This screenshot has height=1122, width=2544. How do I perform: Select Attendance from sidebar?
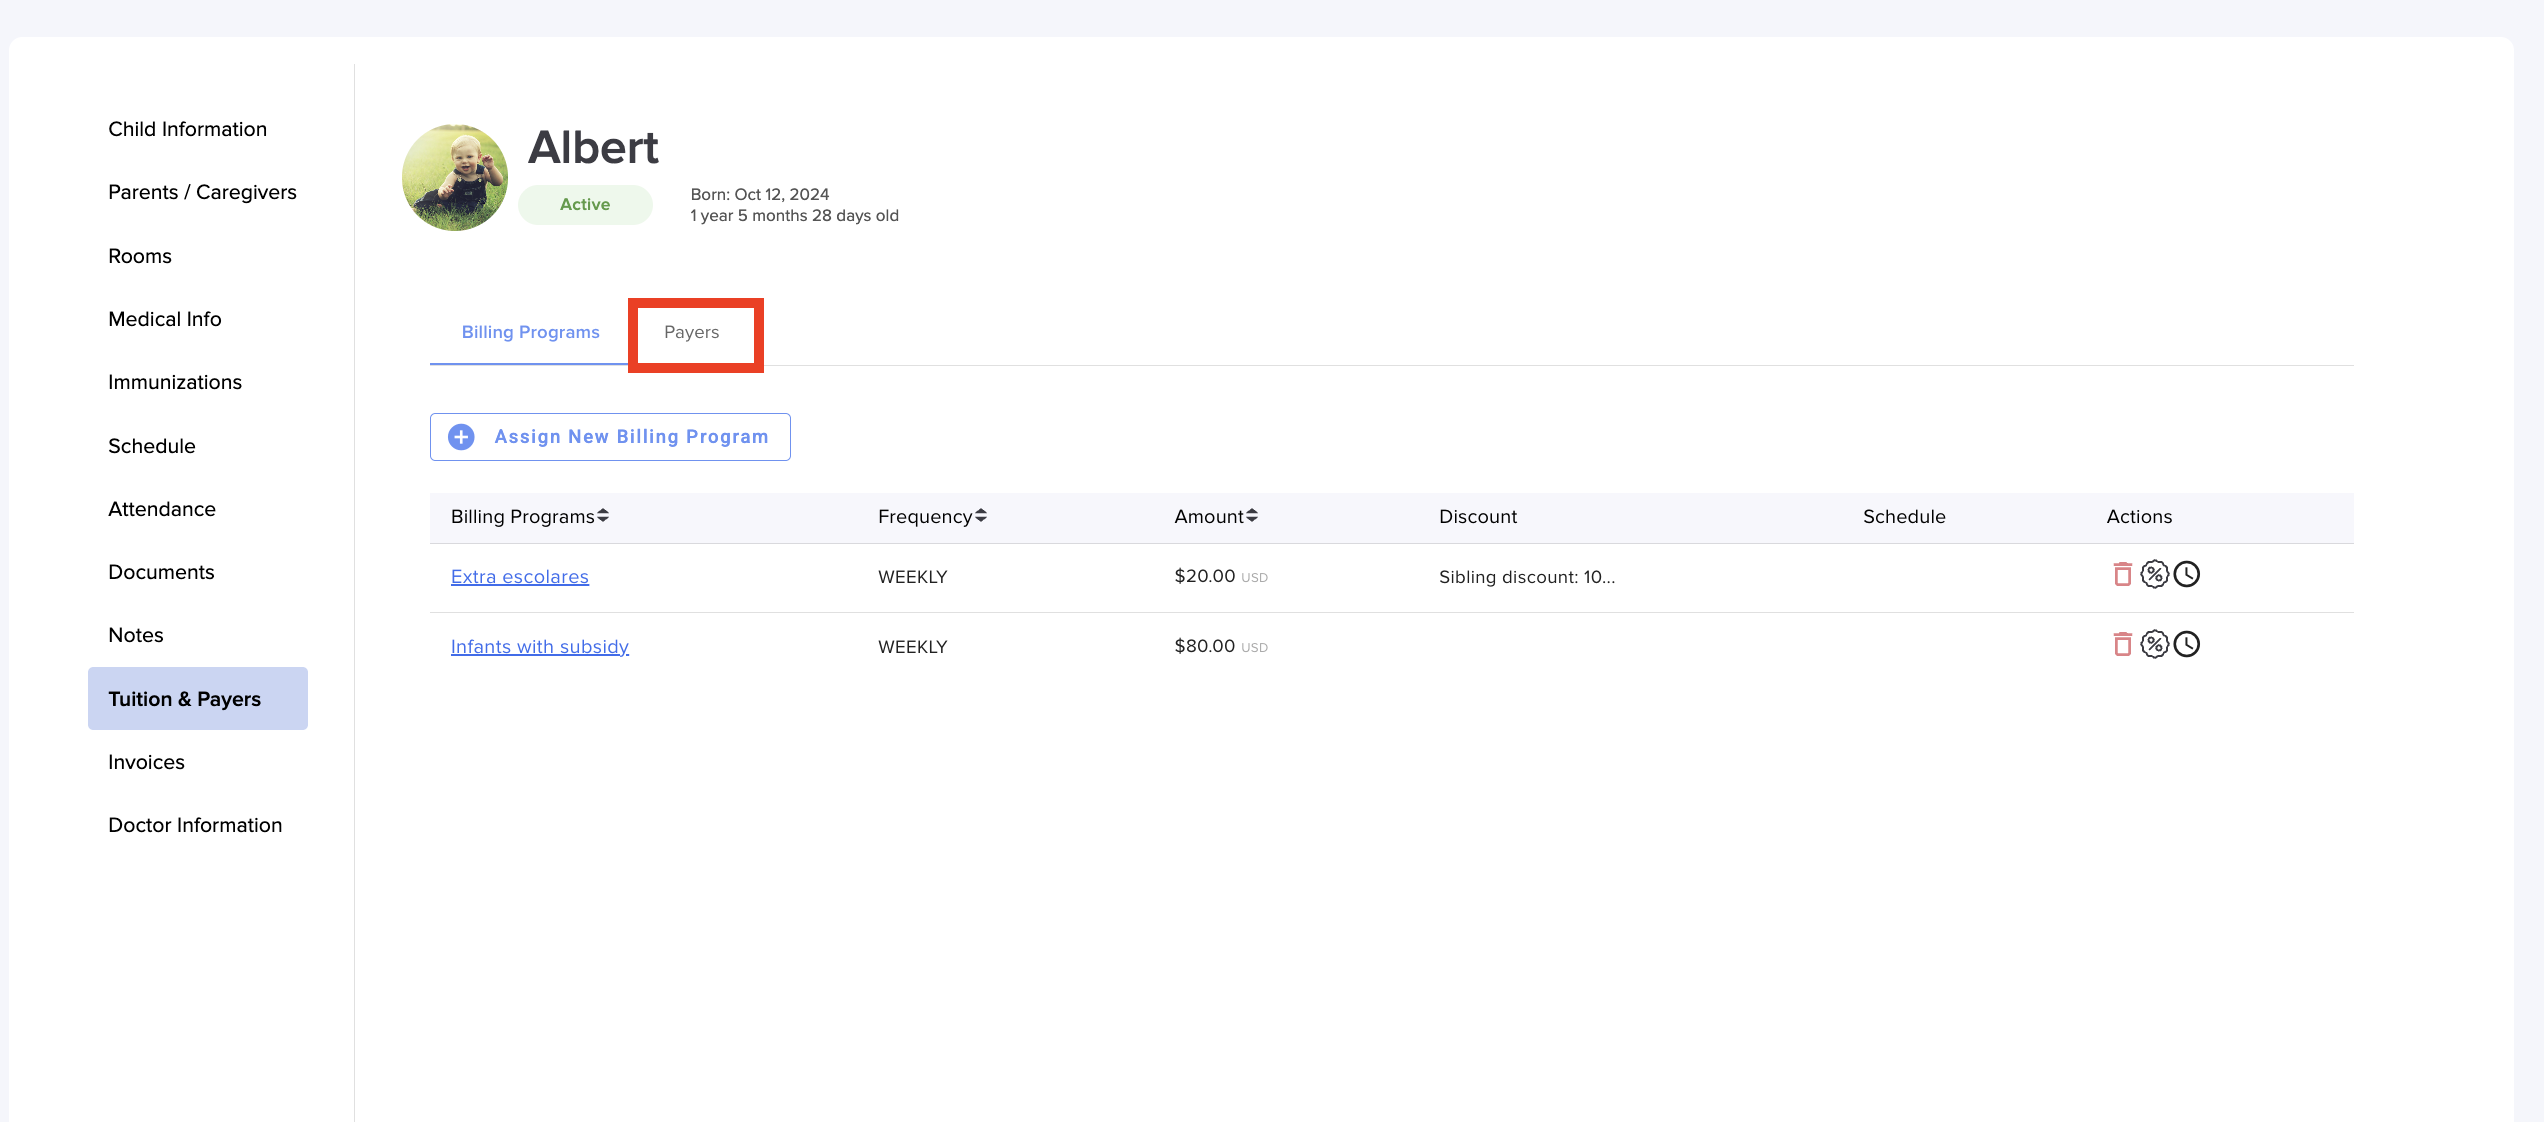pos(162,509)
